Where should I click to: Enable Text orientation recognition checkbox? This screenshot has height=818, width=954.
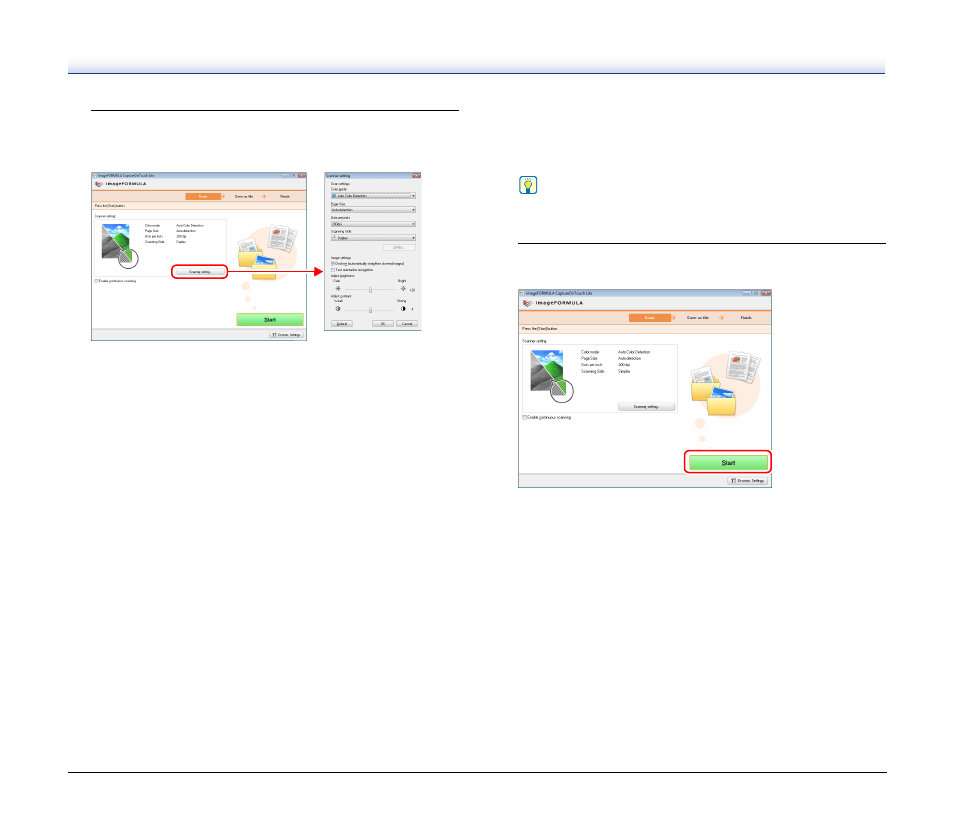tap(333, 270)
